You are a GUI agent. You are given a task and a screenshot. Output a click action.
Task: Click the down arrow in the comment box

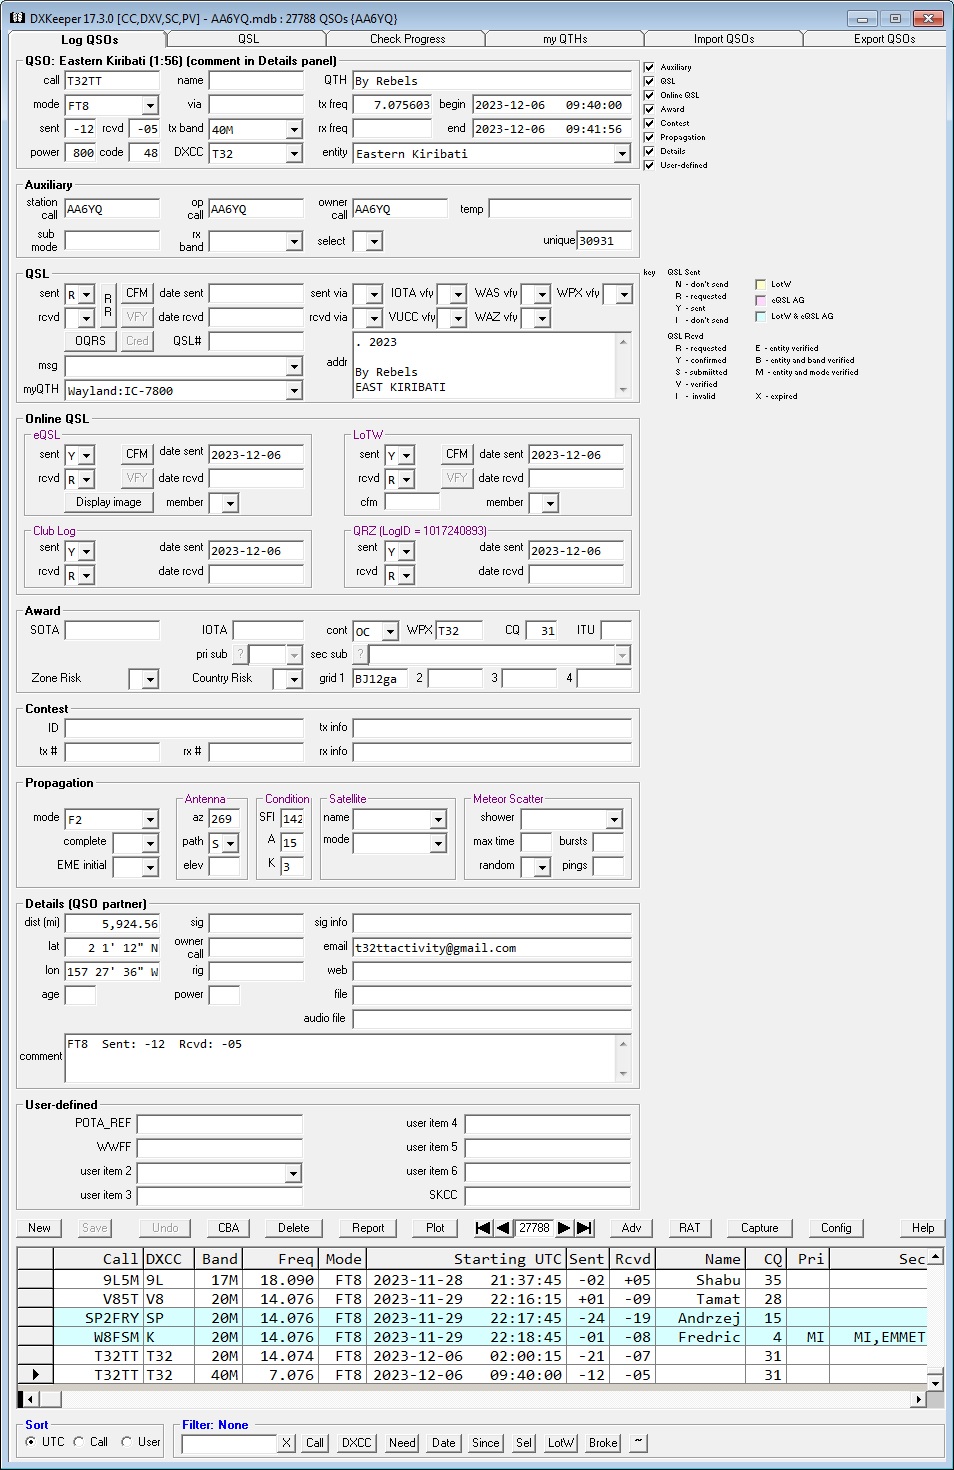[x=624, y=1074]
